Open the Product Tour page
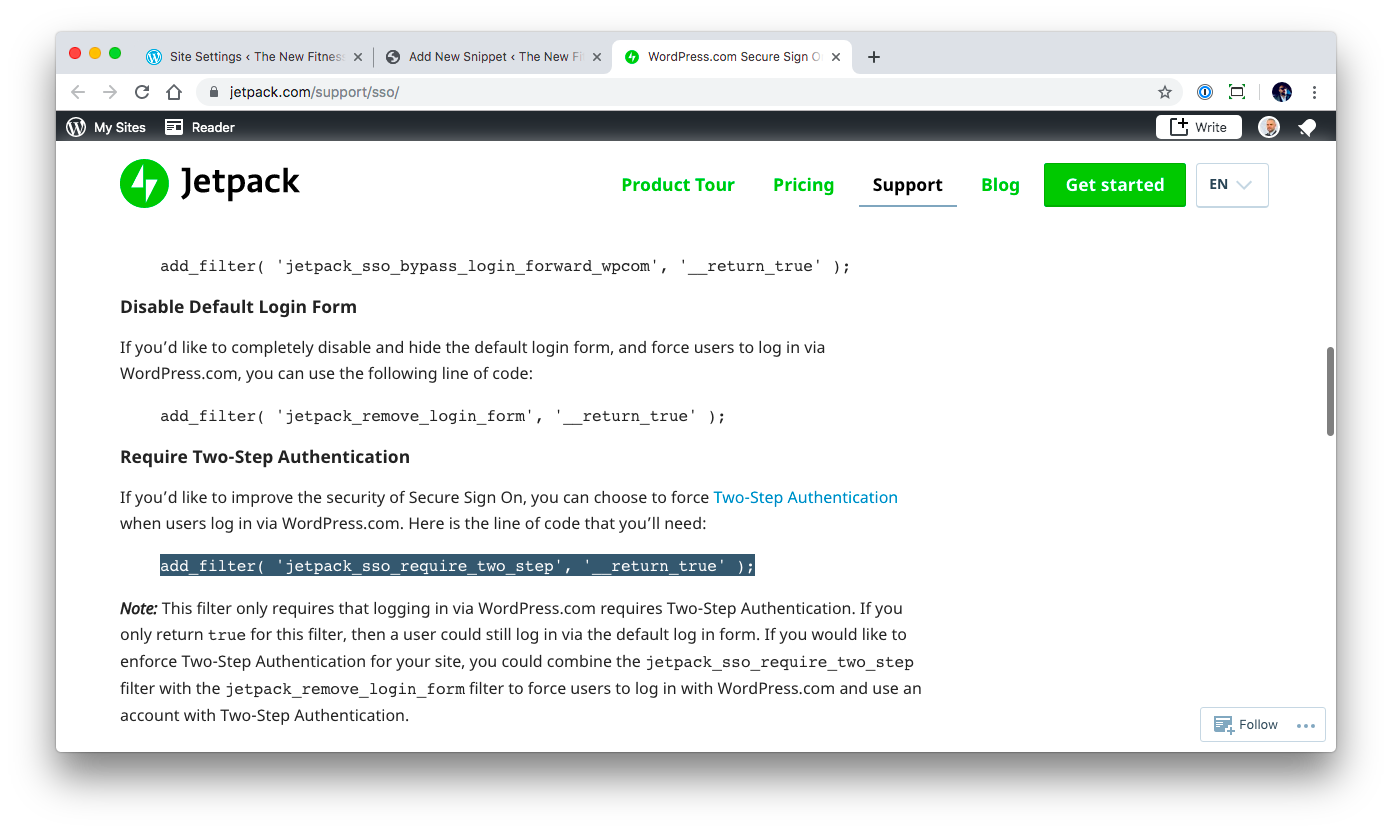The image size is (1392, 832). coord(678,185)
